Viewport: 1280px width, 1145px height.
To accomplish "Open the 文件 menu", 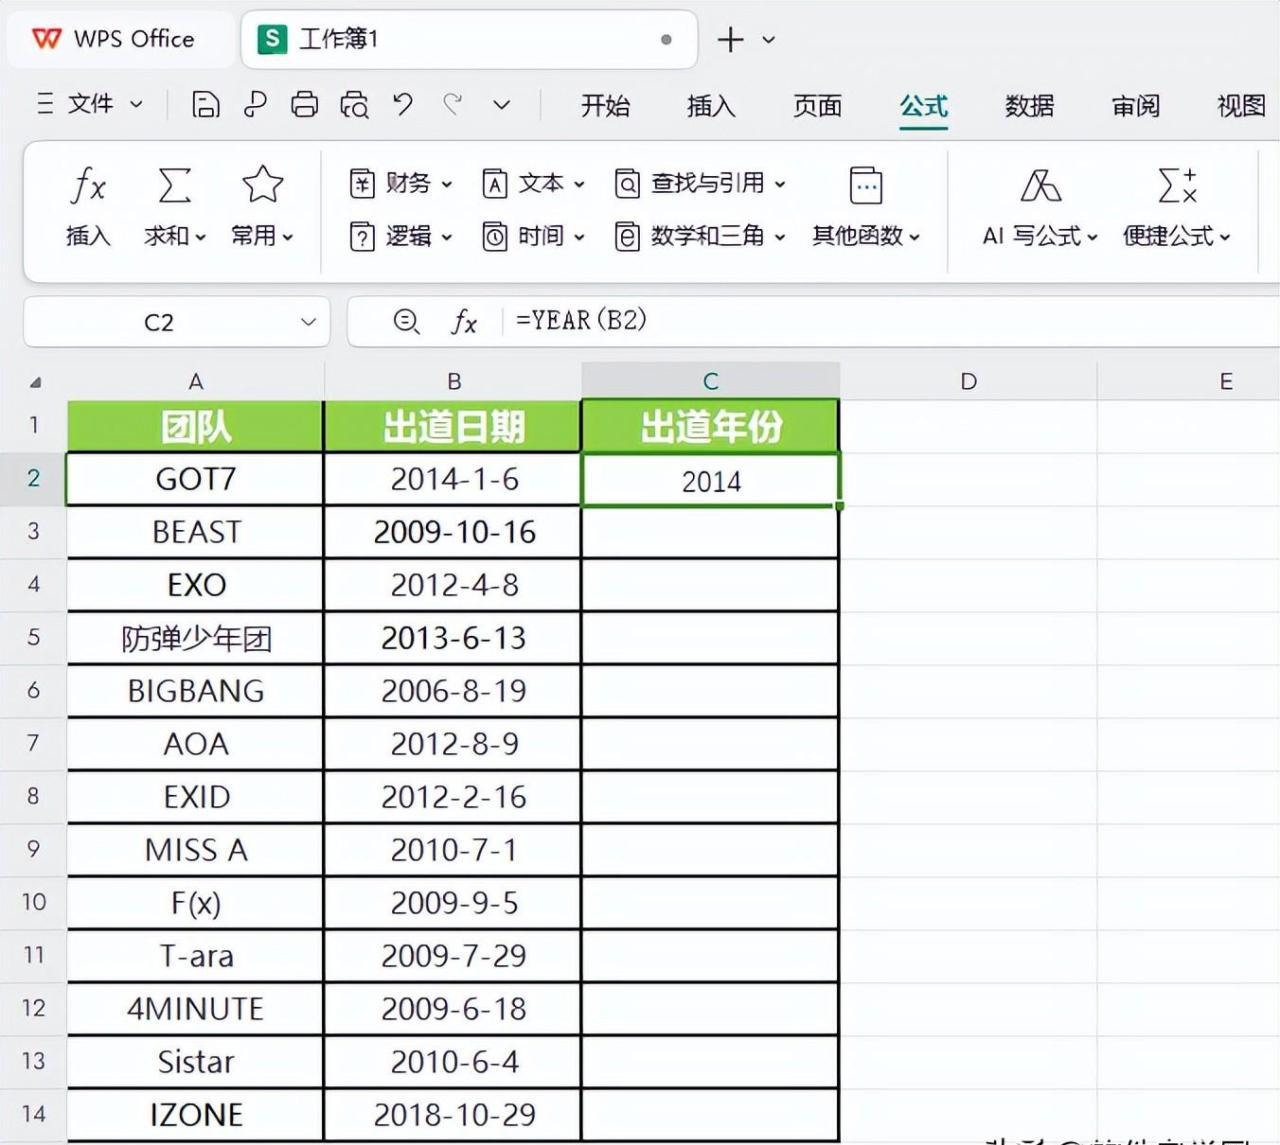I will 90,104.
